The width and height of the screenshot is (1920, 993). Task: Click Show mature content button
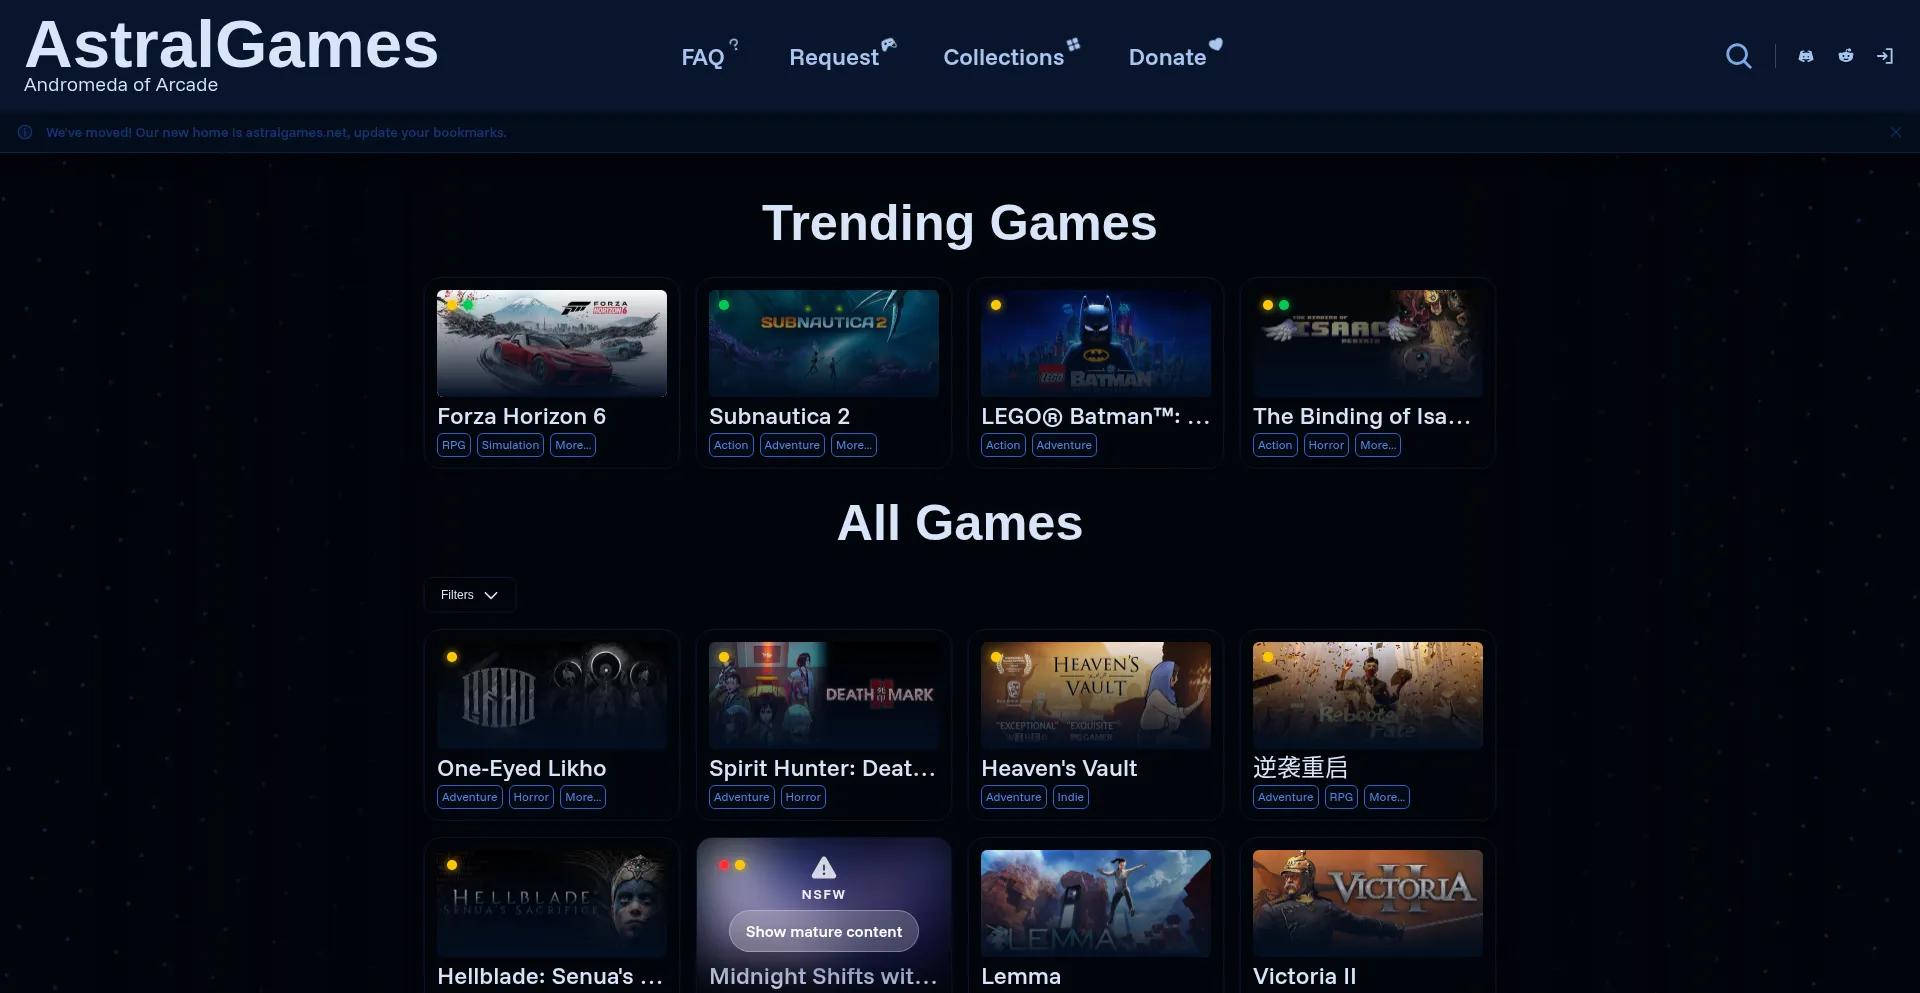coord(824,931)
